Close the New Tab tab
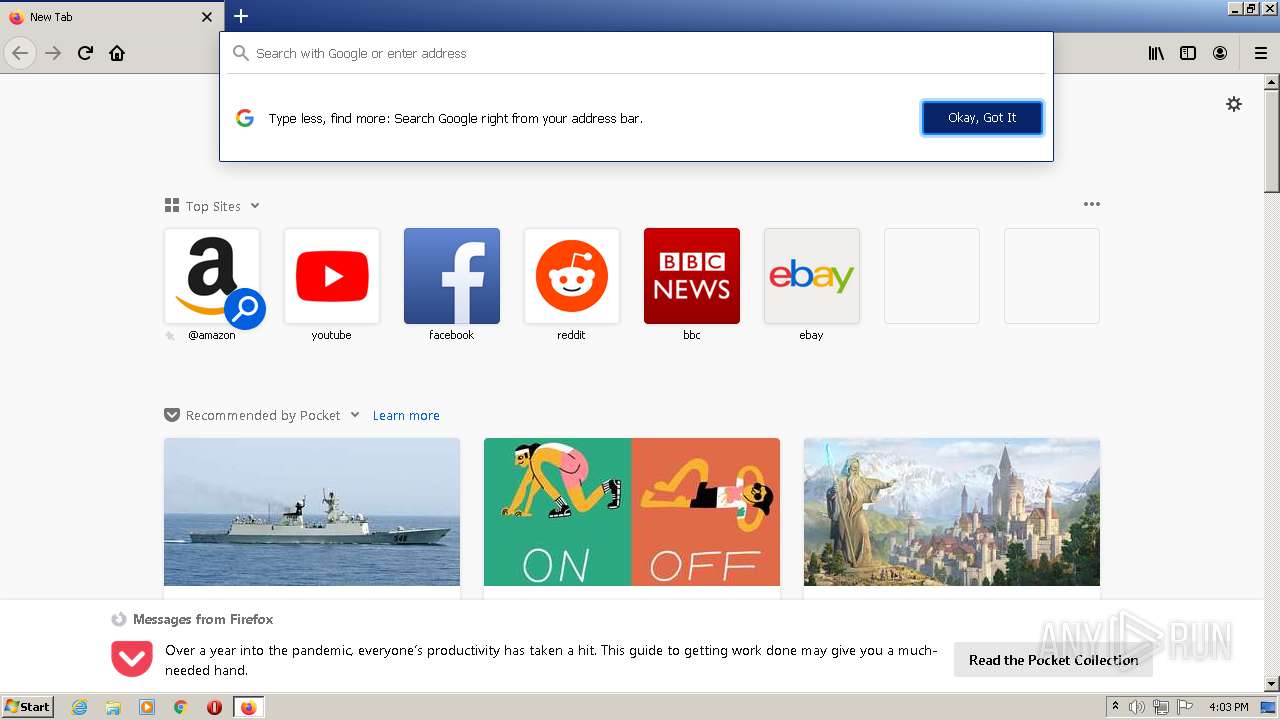The width and height of the screenshot is (1280, 720). [x=207, y=17]
